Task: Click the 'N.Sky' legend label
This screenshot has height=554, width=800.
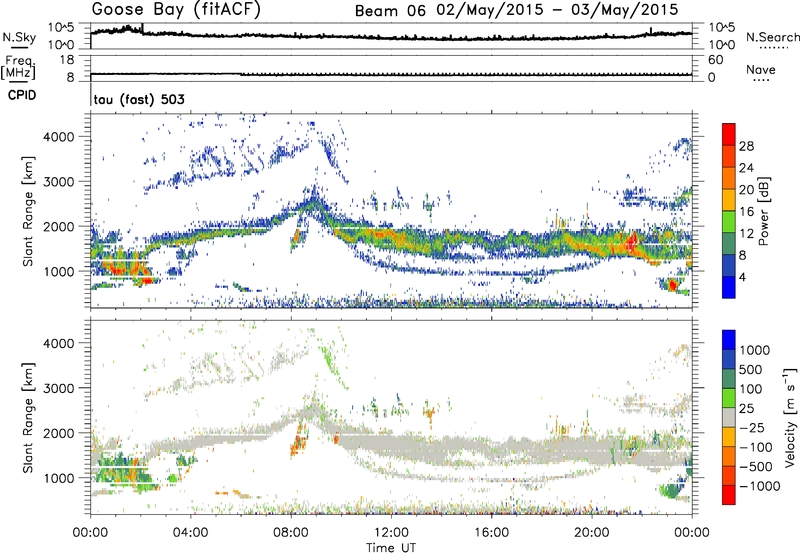Action: tap(19, 37)
